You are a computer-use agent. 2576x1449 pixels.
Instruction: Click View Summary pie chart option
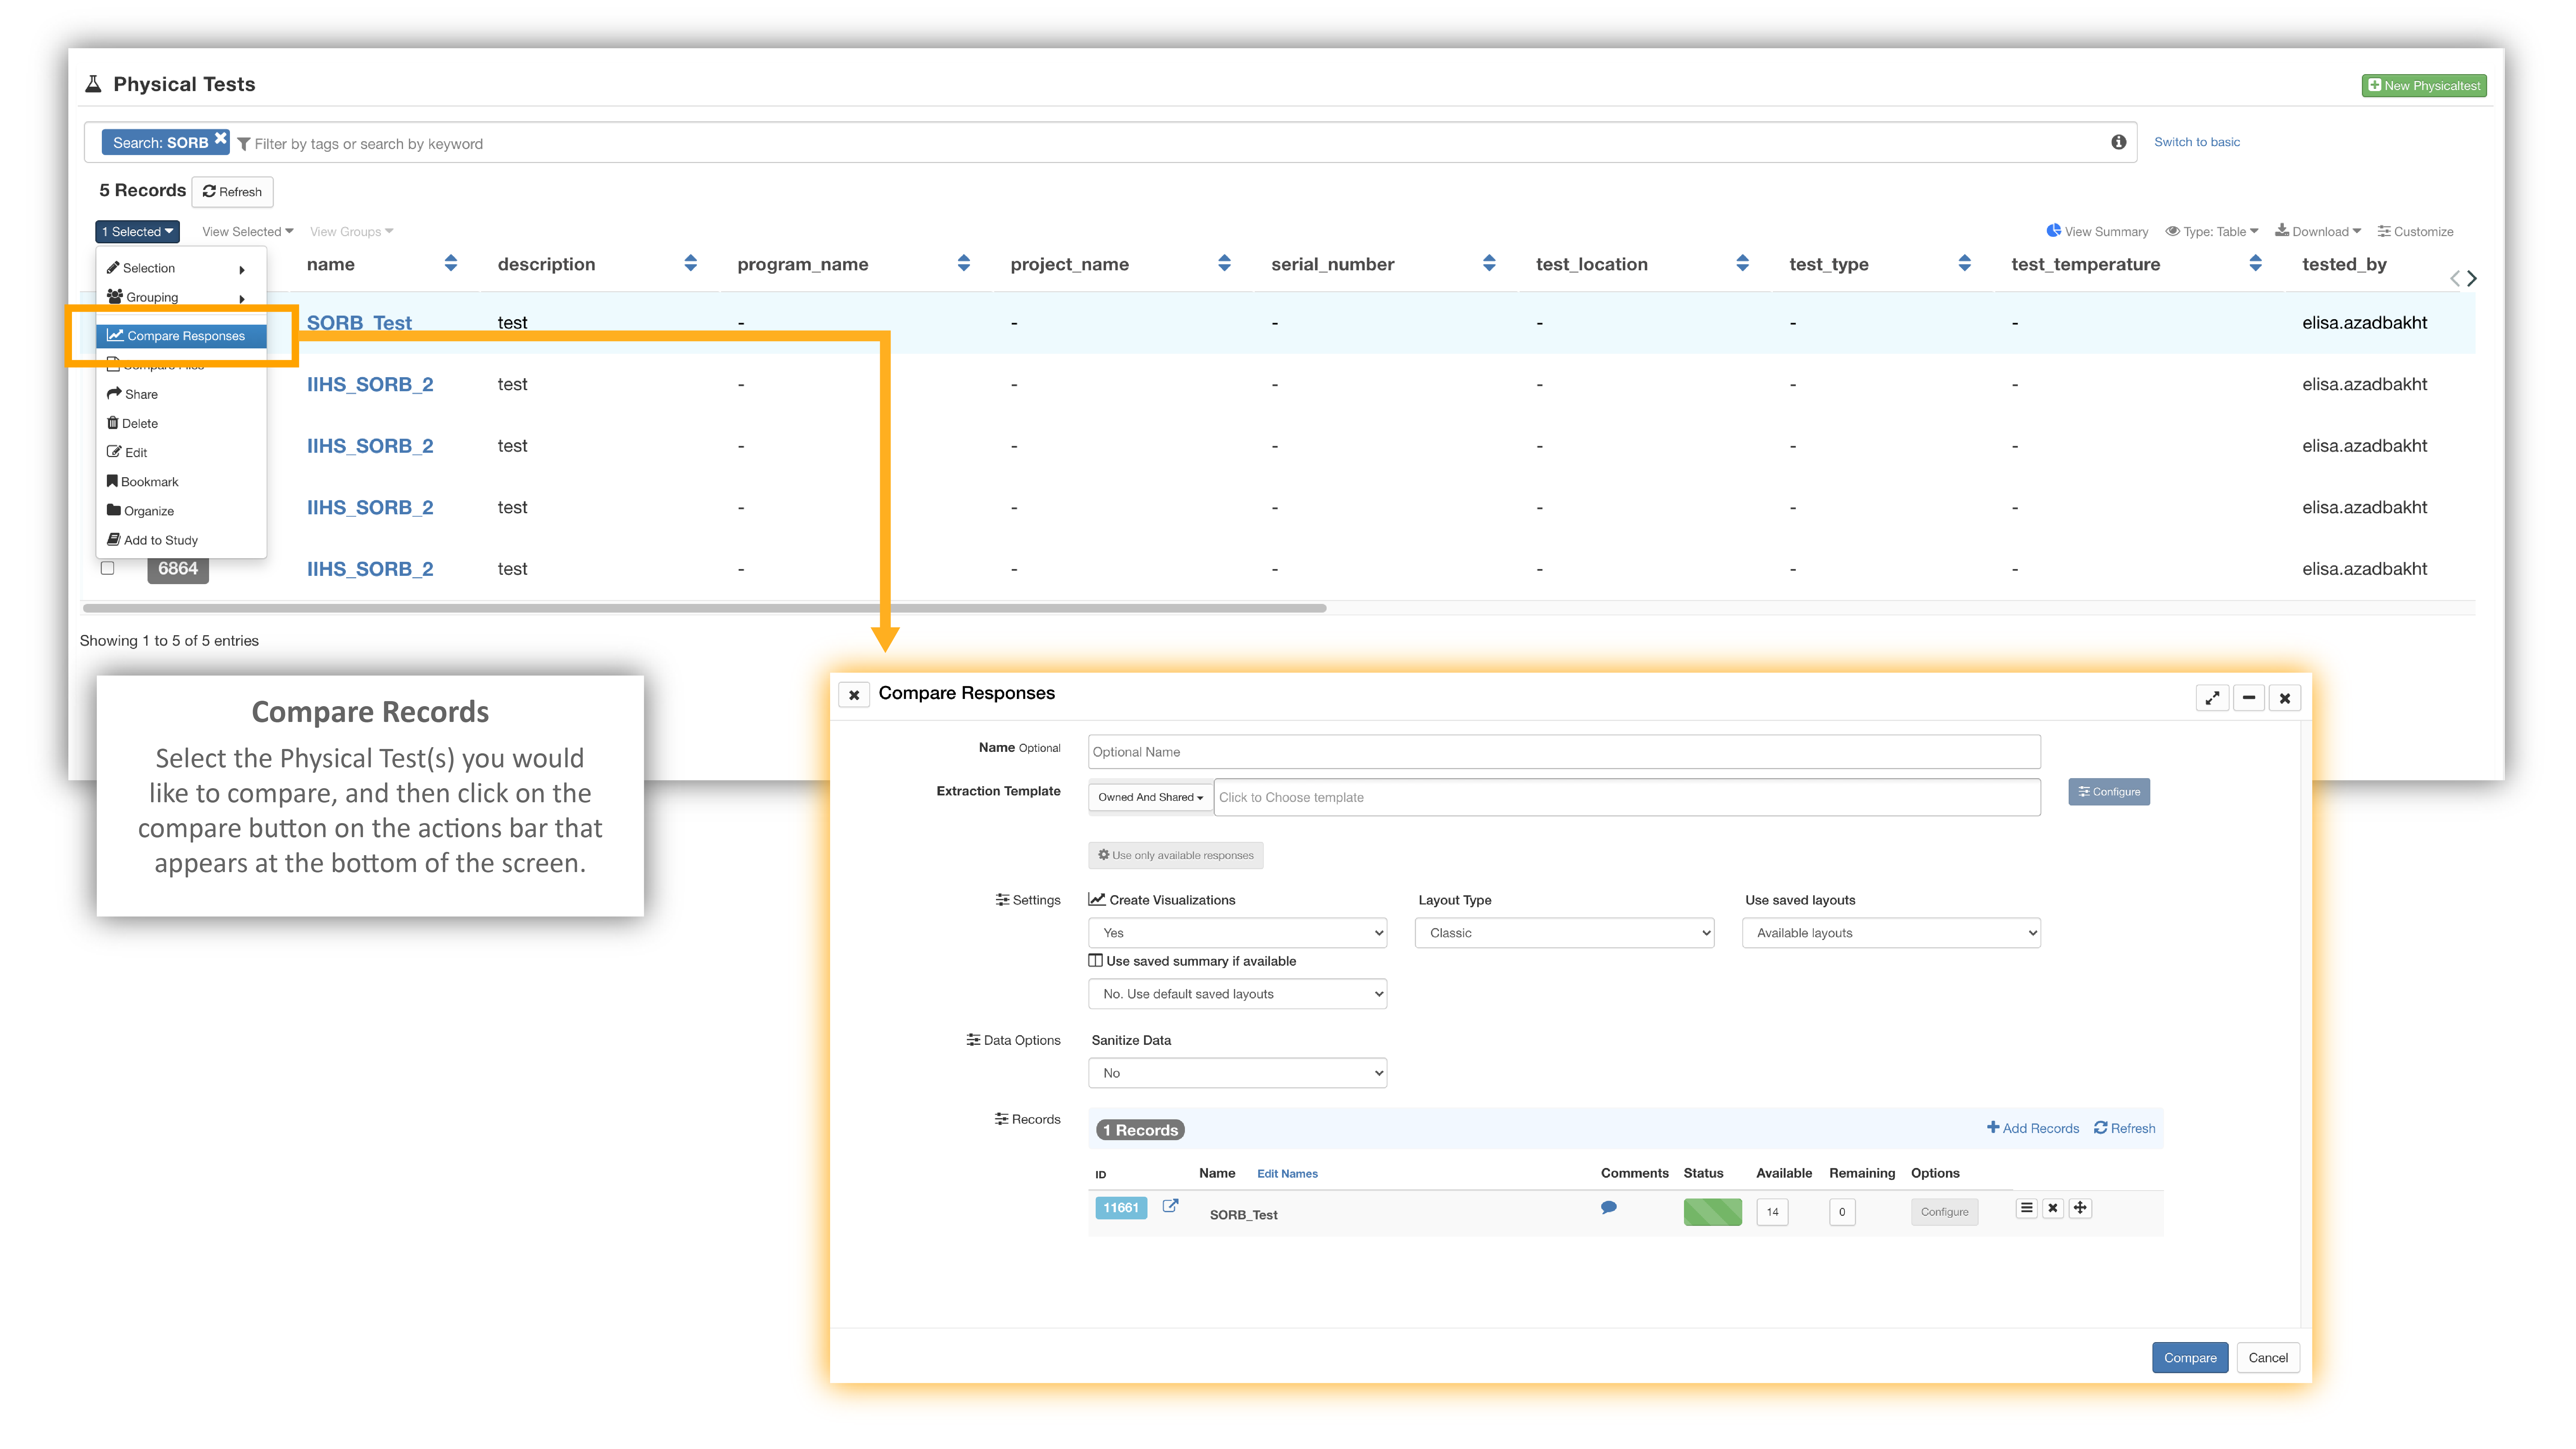[x=2097, y=231]
